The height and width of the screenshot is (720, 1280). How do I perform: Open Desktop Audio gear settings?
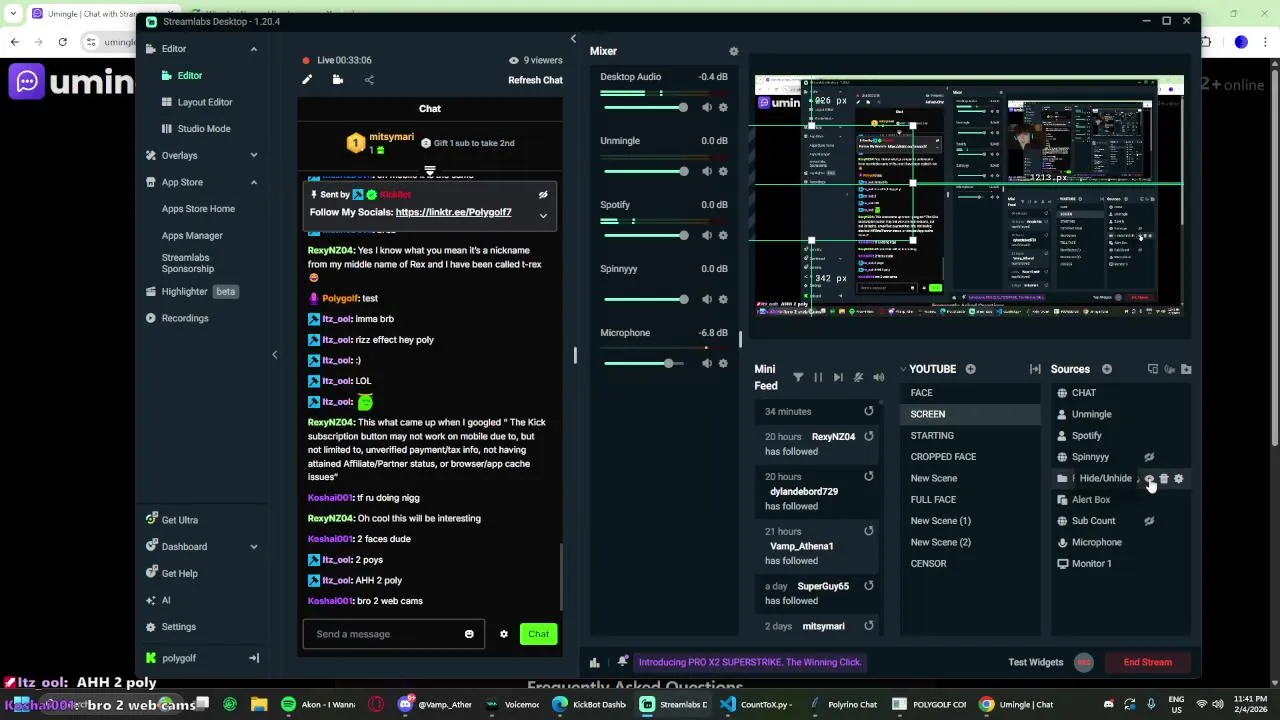(x=723, y=107)
